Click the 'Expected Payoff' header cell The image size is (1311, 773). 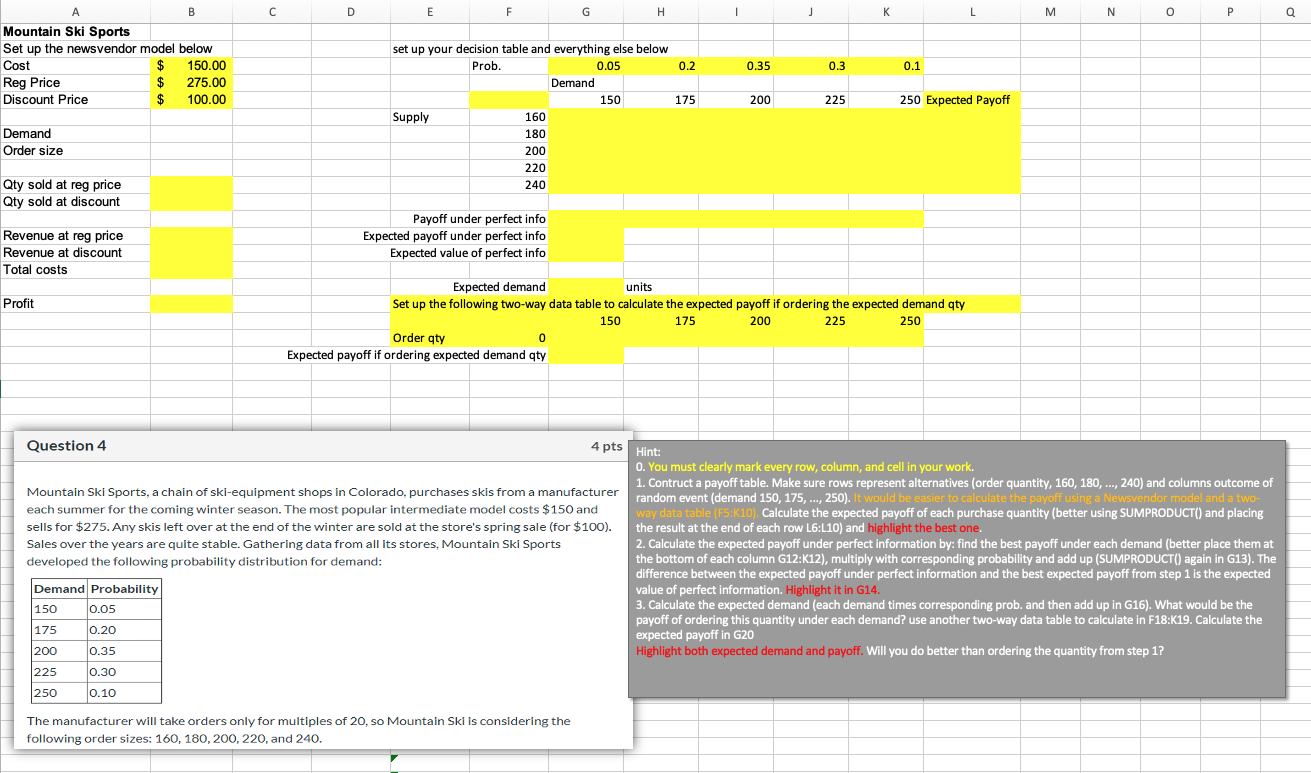pos(973,100)
